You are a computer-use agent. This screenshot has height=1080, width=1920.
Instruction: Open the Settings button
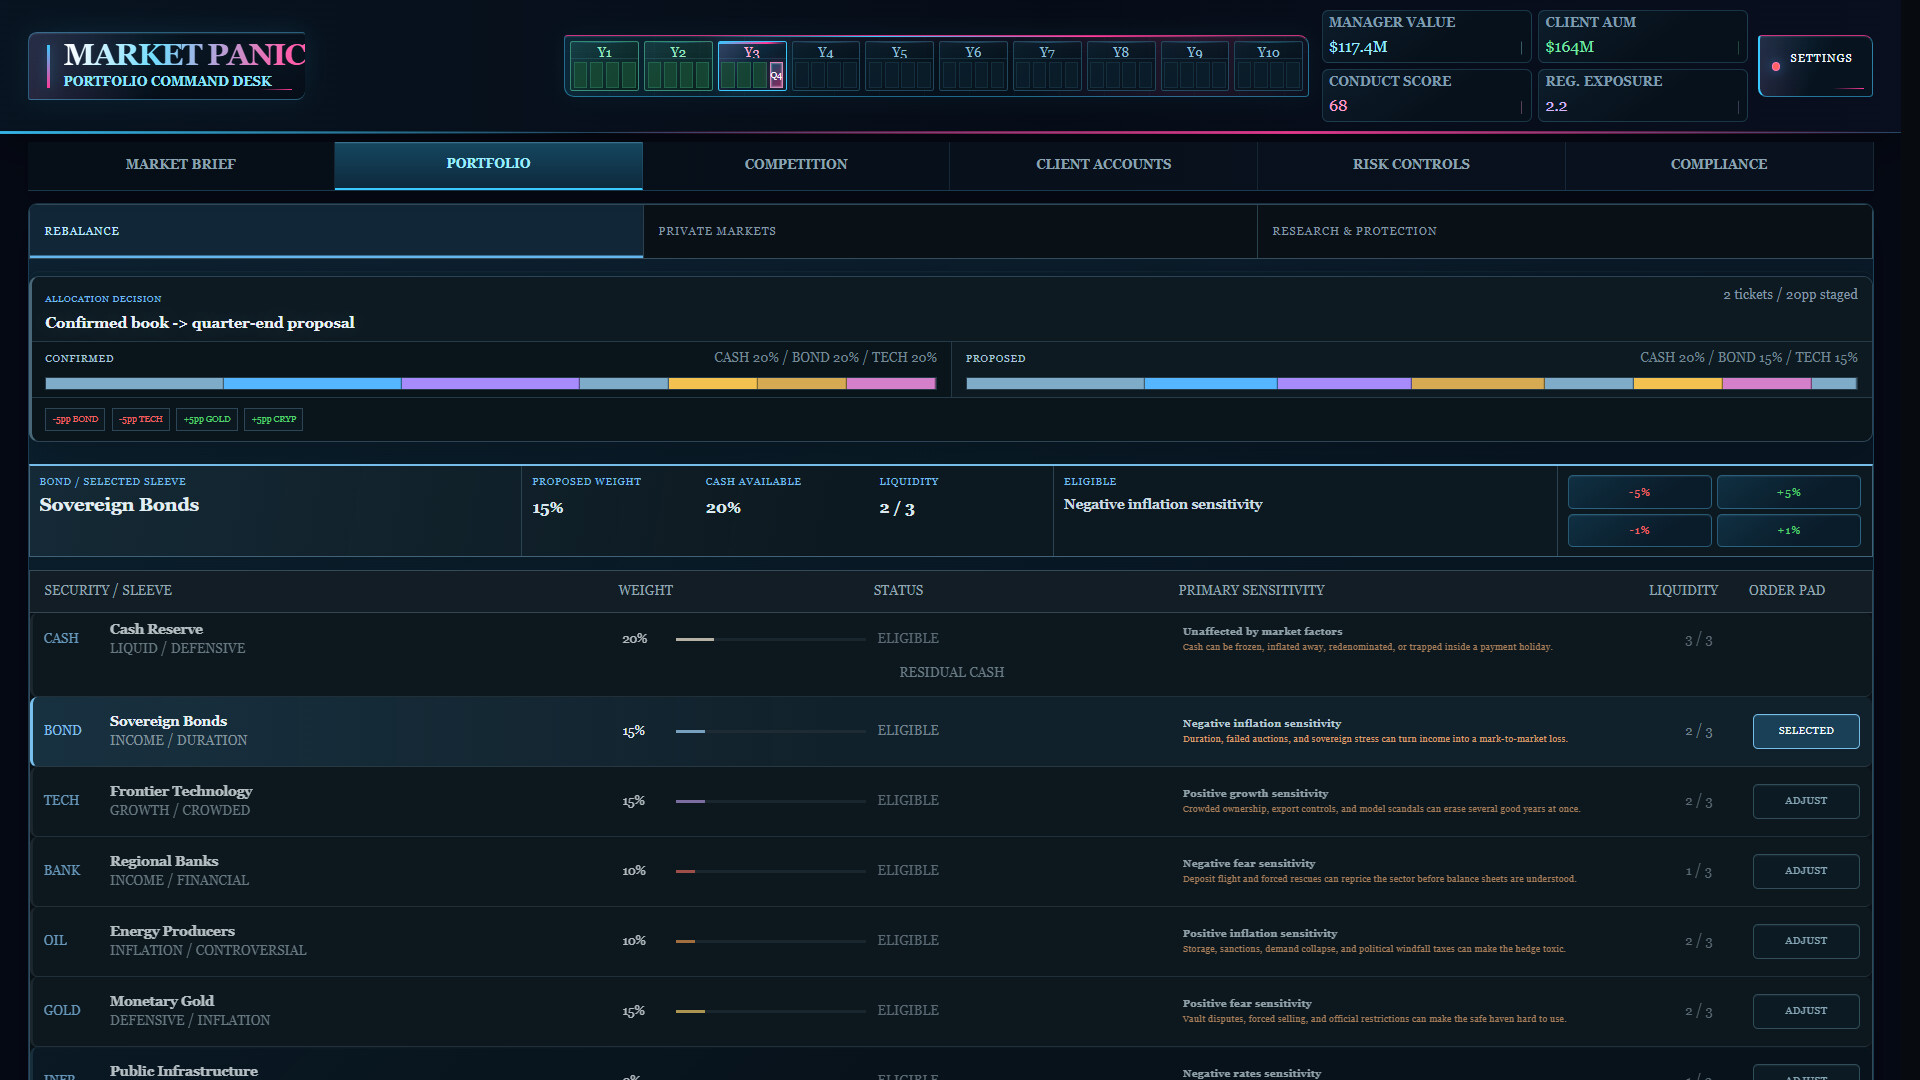tap(1815, 66)
